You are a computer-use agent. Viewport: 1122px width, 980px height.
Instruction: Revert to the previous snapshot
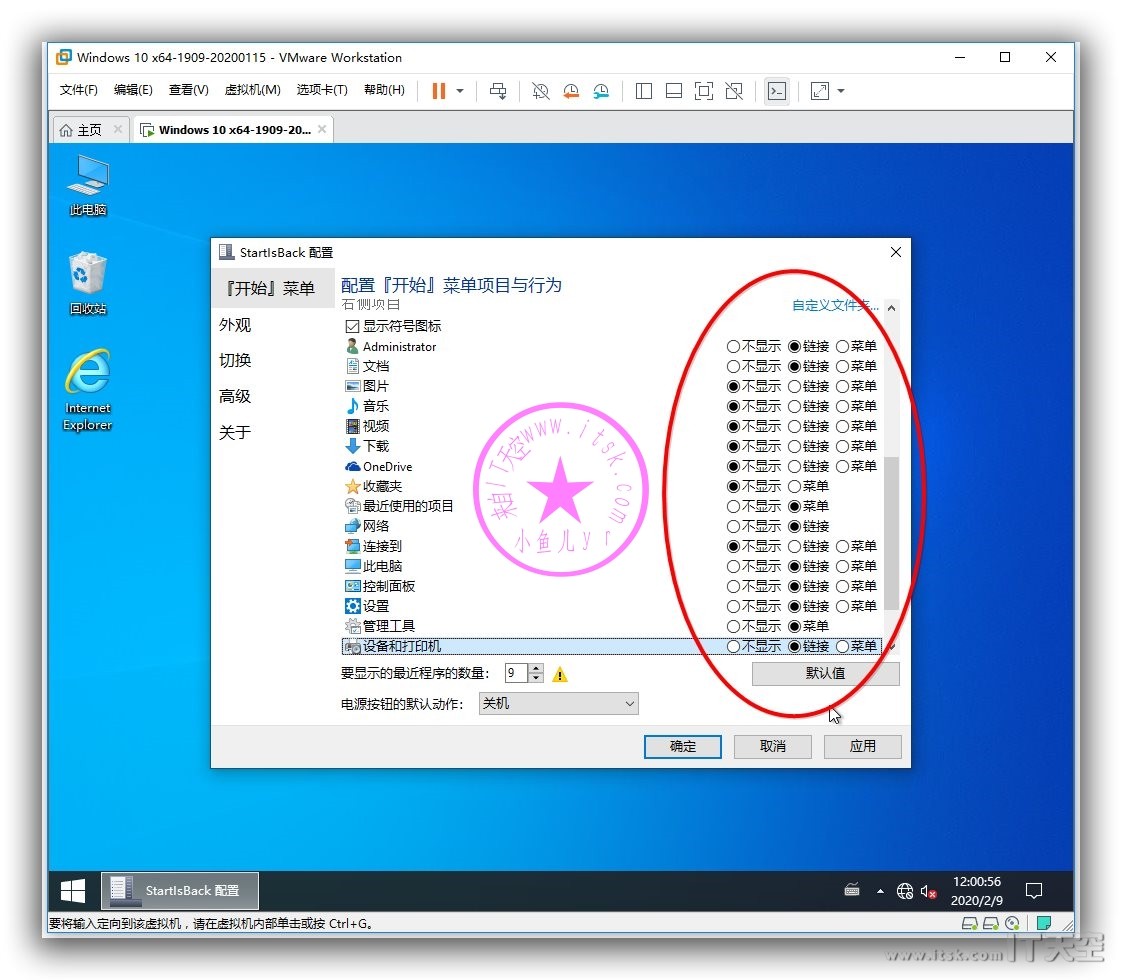pyautogui.click(x=570, y=91)
